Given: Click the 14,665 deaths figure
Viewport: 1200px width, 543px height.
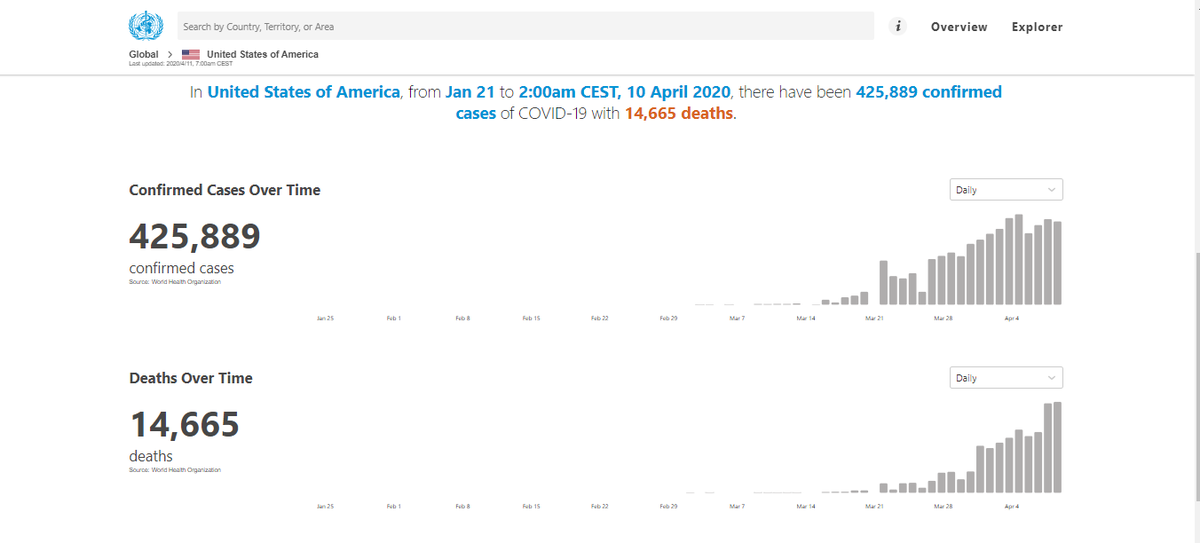Looking at the screenshot, I should click(x=184, y=425).
